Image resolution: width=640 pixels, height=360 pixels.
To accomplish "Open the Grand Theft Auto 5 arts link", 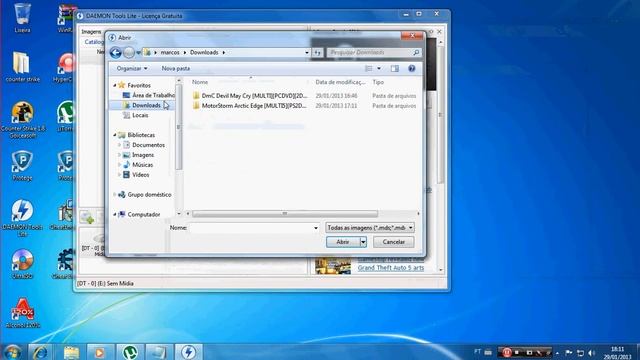I will pyautogui.click(x=391, y=268).
